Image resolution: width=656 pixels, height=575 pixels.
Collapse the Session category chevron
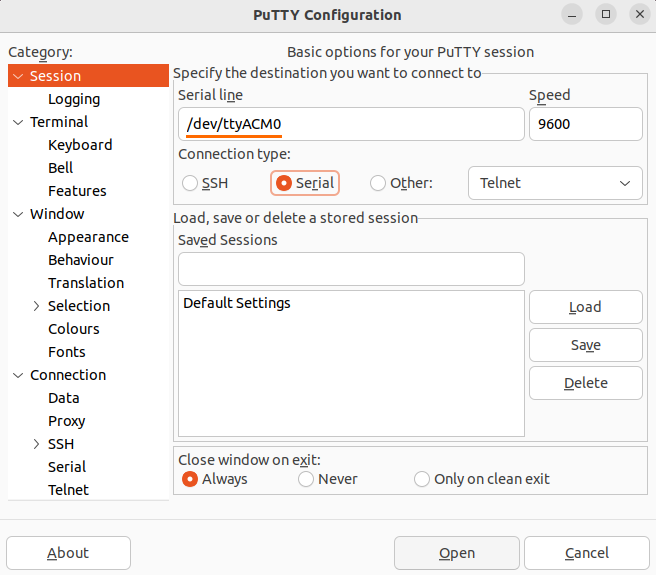18,76
